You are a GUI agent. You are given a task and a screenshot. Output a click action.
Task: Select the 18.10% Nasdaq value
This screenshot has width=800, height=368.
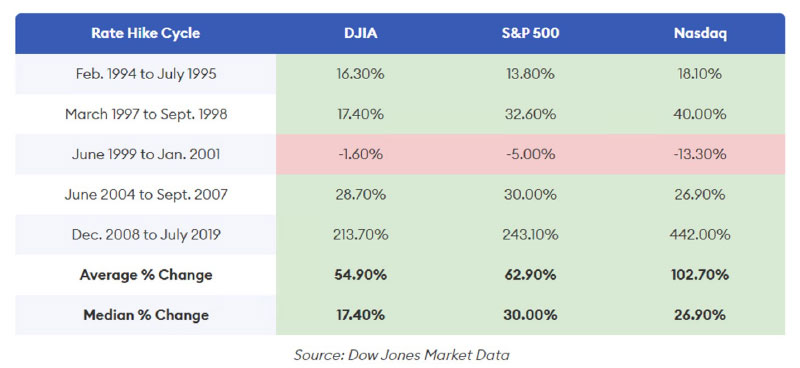click(x=700, y=74)
